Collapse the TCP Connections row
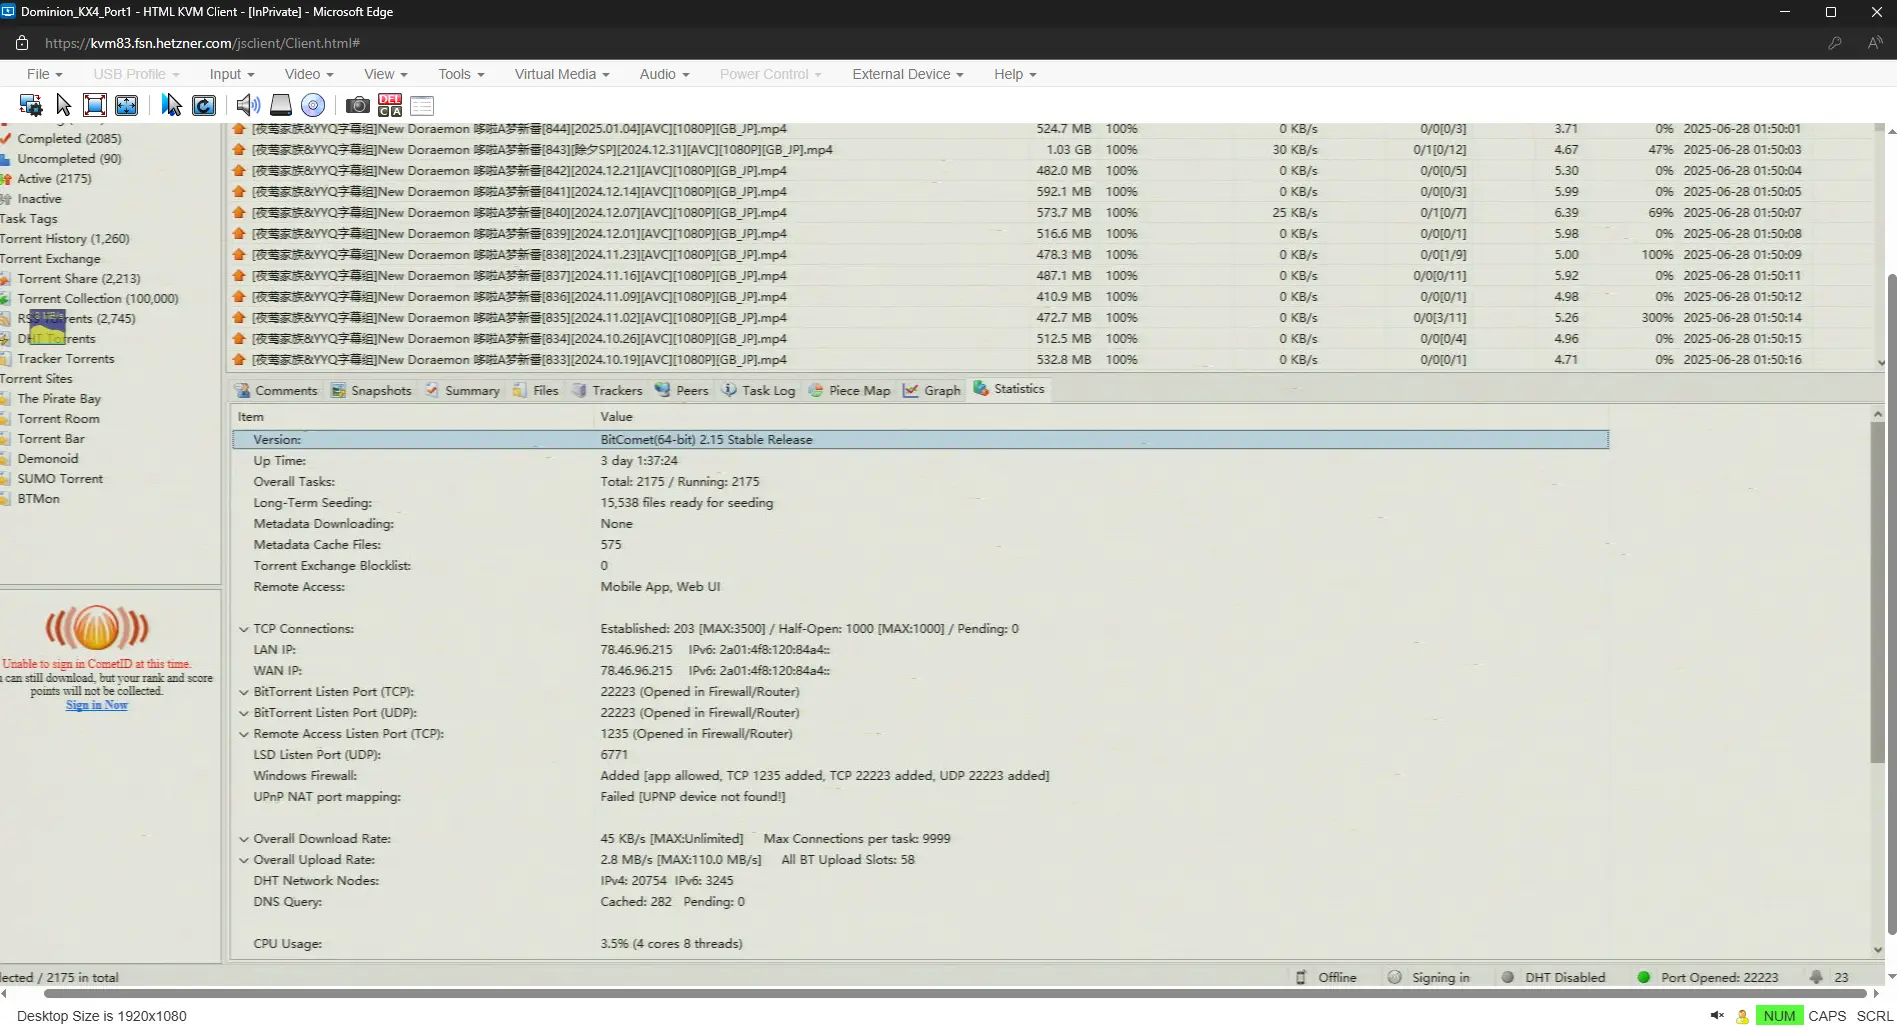The height and width of the screenshot is (1027, 1897). (243, 629)
